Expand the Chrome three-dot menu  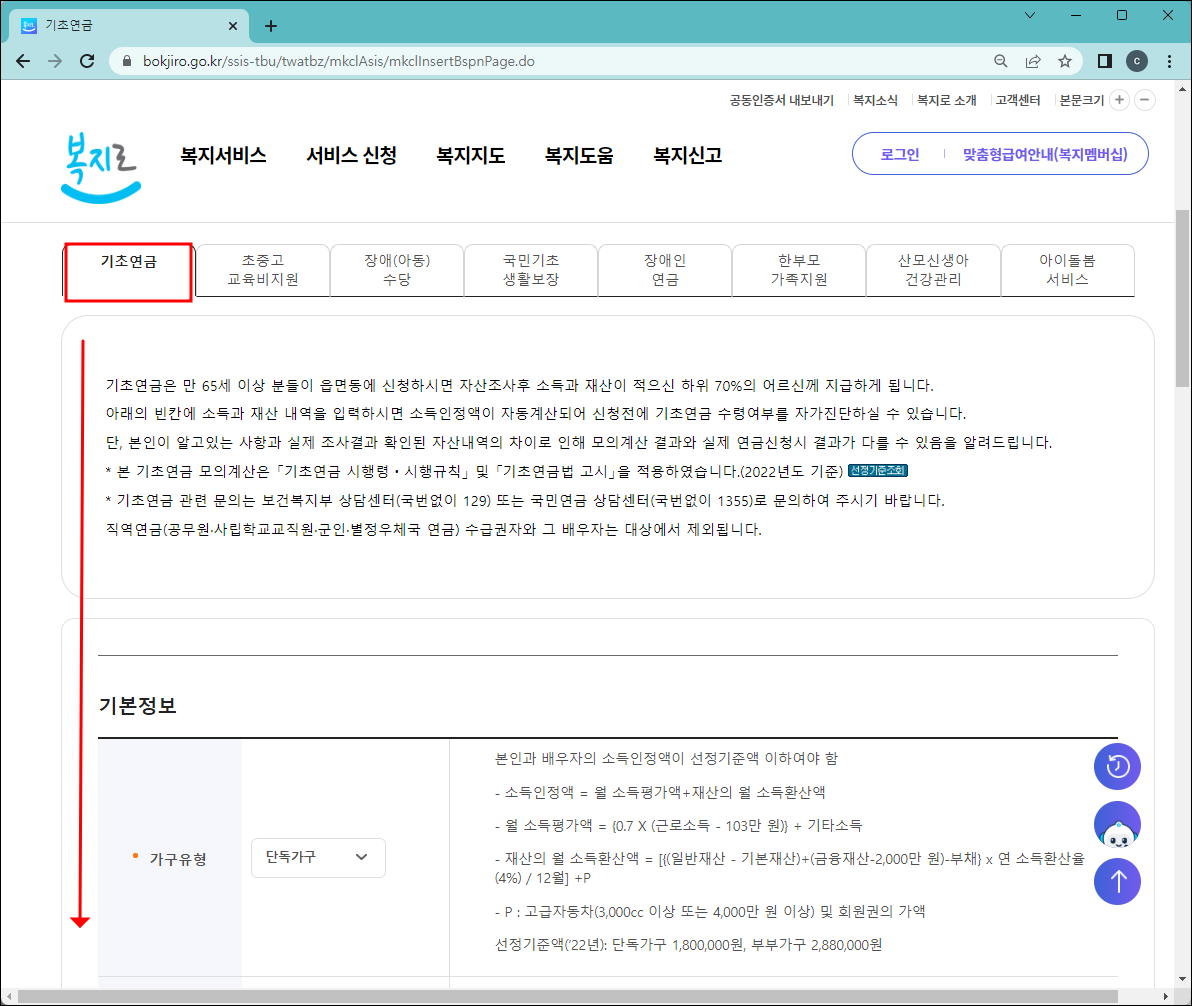pyautogui.click(x=1169, y=61)
